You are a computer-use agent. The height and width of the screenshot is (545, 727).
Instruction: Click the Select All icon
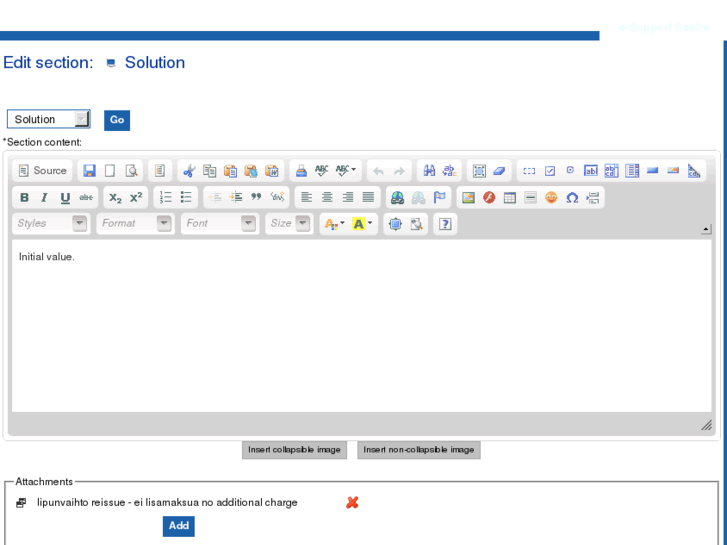pyautogui.click(x=479, y=171)
